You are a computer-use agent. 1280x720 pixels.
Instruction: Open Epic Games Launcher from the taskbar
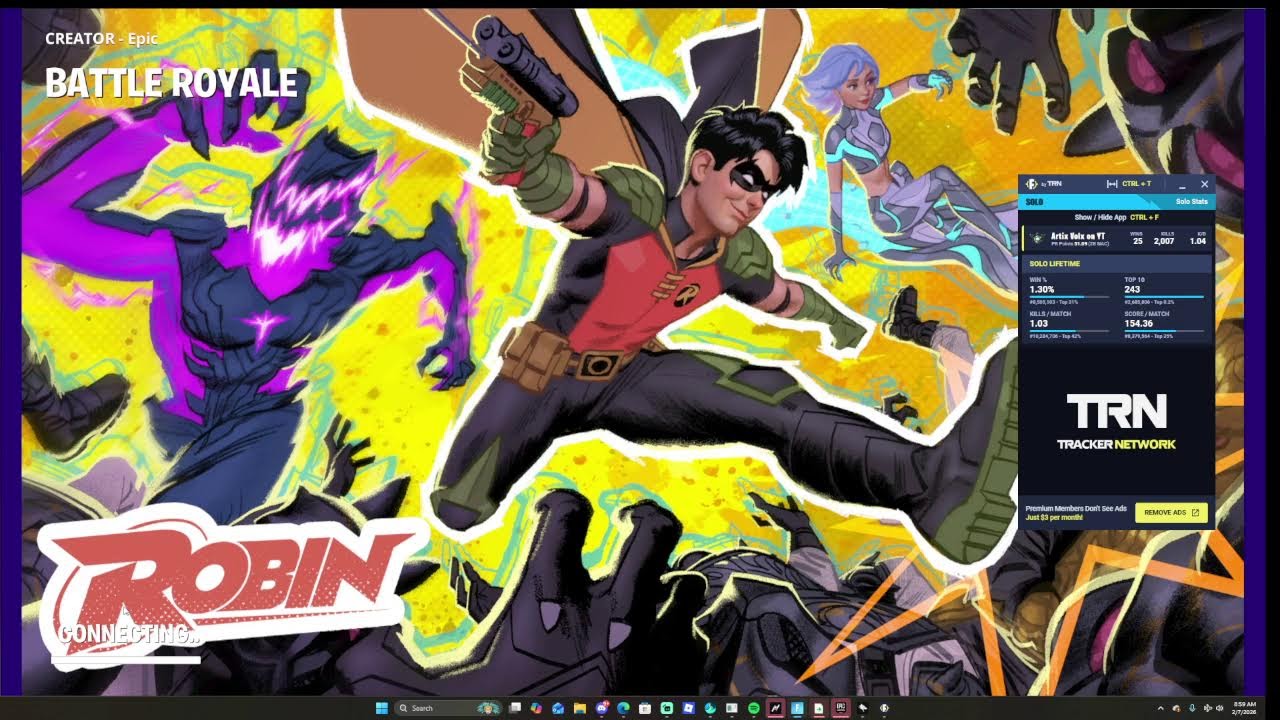841,708
